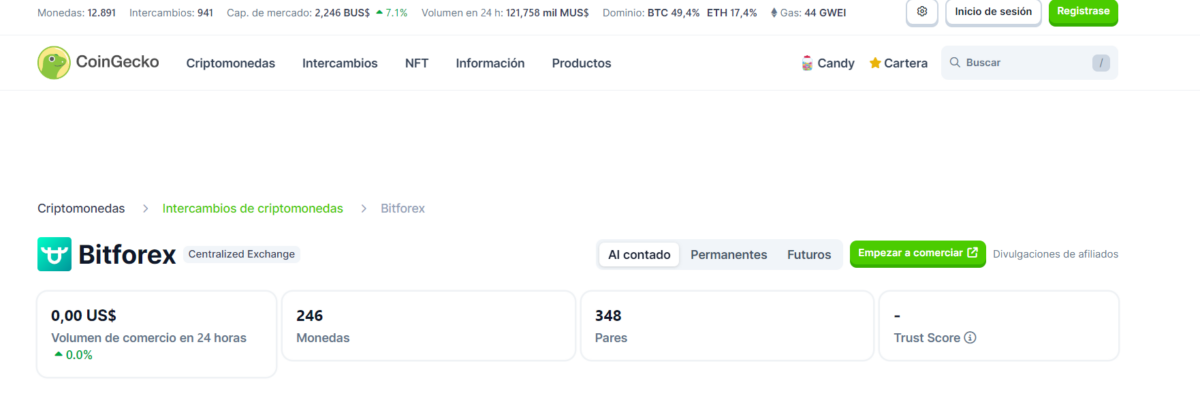The width and height of the screenshot is (1200, 400).
Task: Click the Candy jar icon
Action: point(807,63)
